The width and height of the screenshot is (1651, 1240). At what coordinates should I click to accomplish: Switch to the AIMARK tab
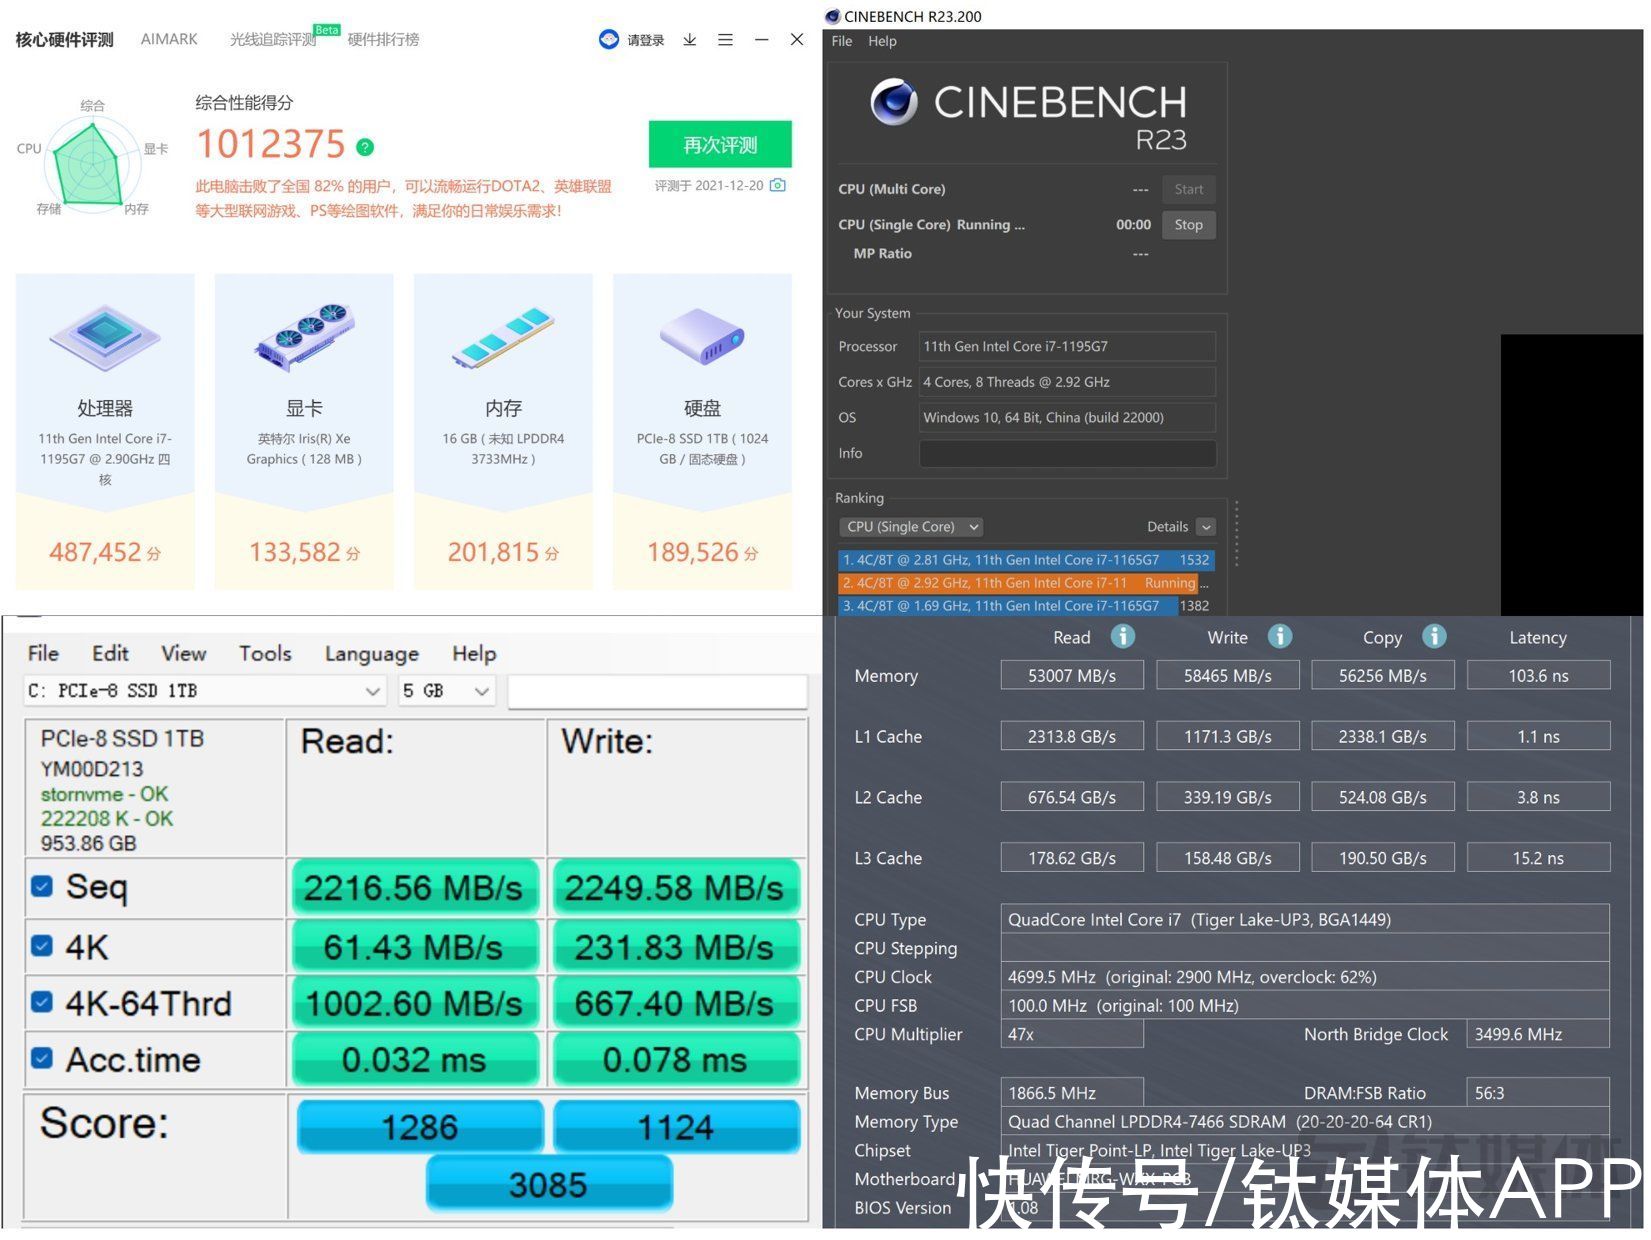[169, 39]
